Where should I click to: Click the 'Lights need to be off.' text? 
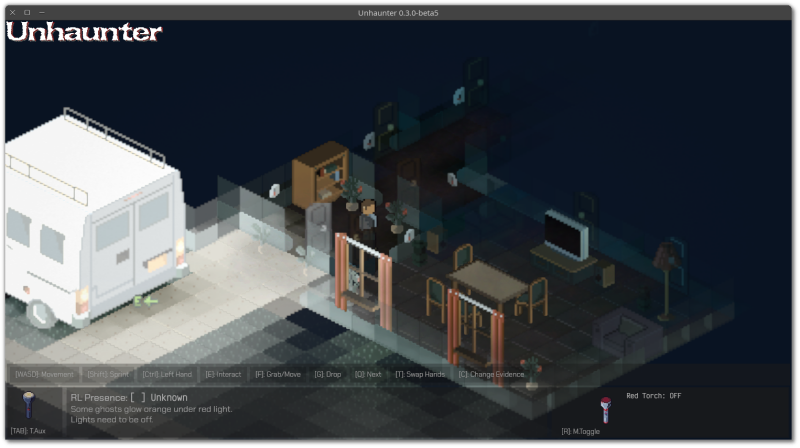pos(112,420)
